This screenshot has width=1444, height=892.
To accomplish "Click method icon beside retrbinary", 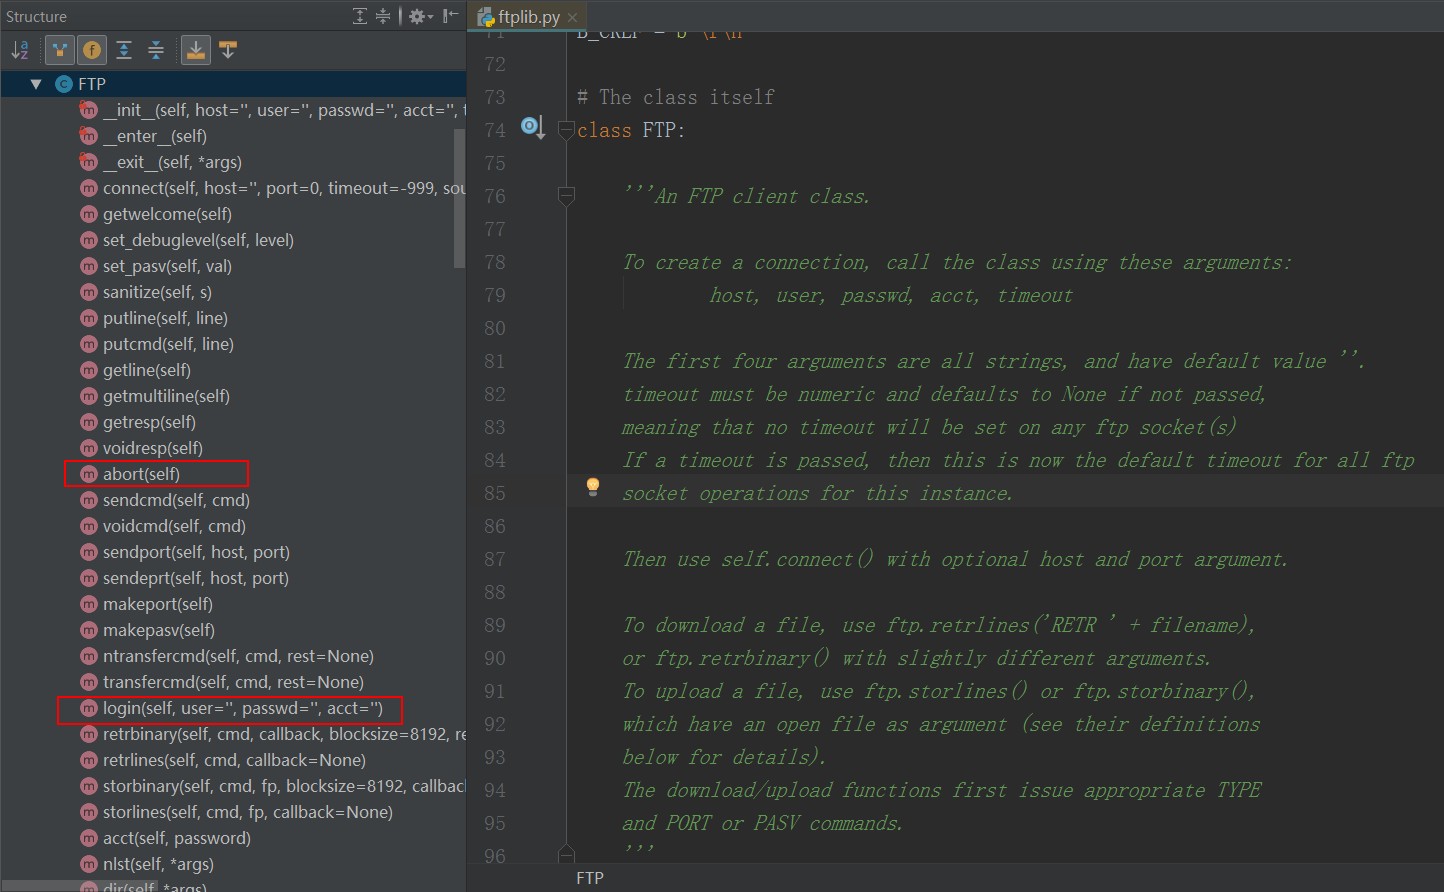I will [89, 734].
